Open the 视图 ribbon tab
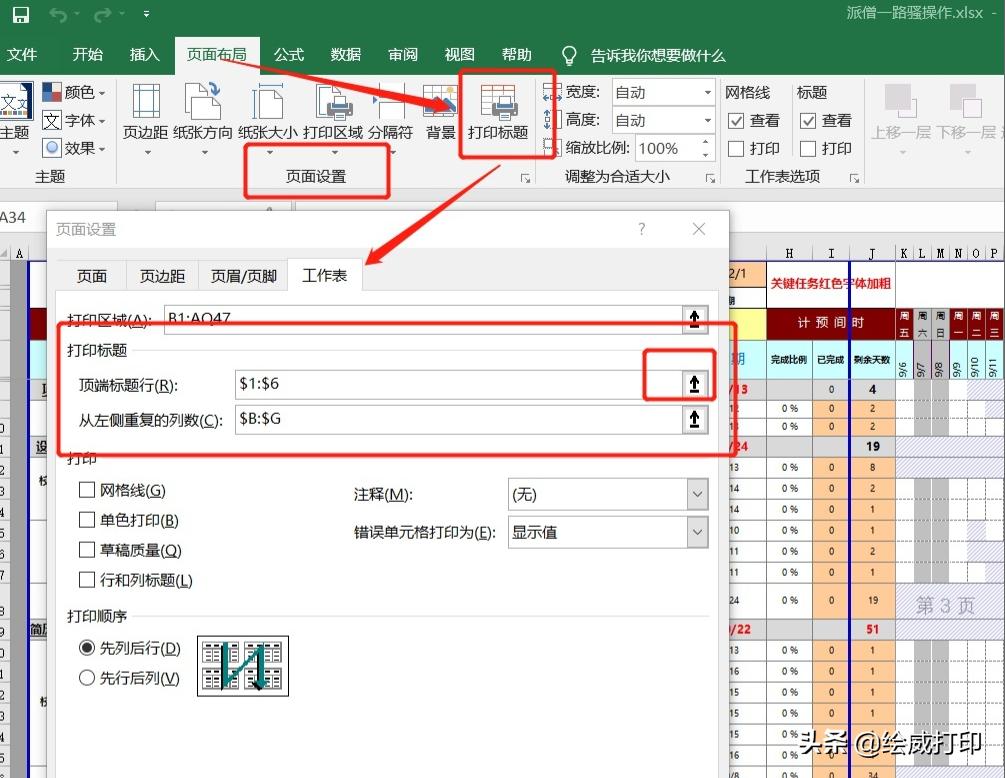Screen dimensions: 1005x778 pyautogui.click(x=459, y=55)
